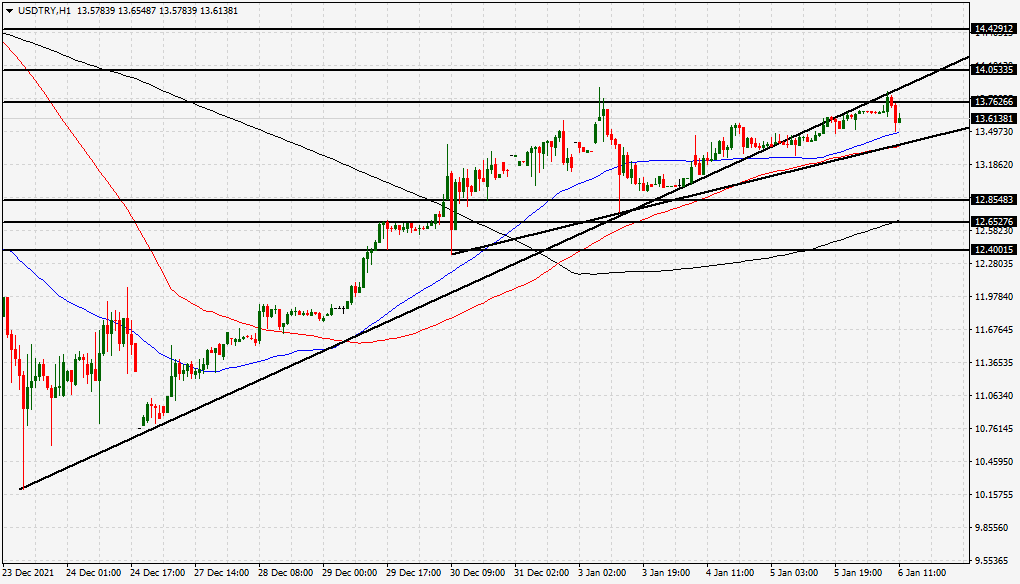Viewport: 1020px width, 584px height.
Task: Click the 14.05335 horizontal line price label
Action: (x=993, y=70)
